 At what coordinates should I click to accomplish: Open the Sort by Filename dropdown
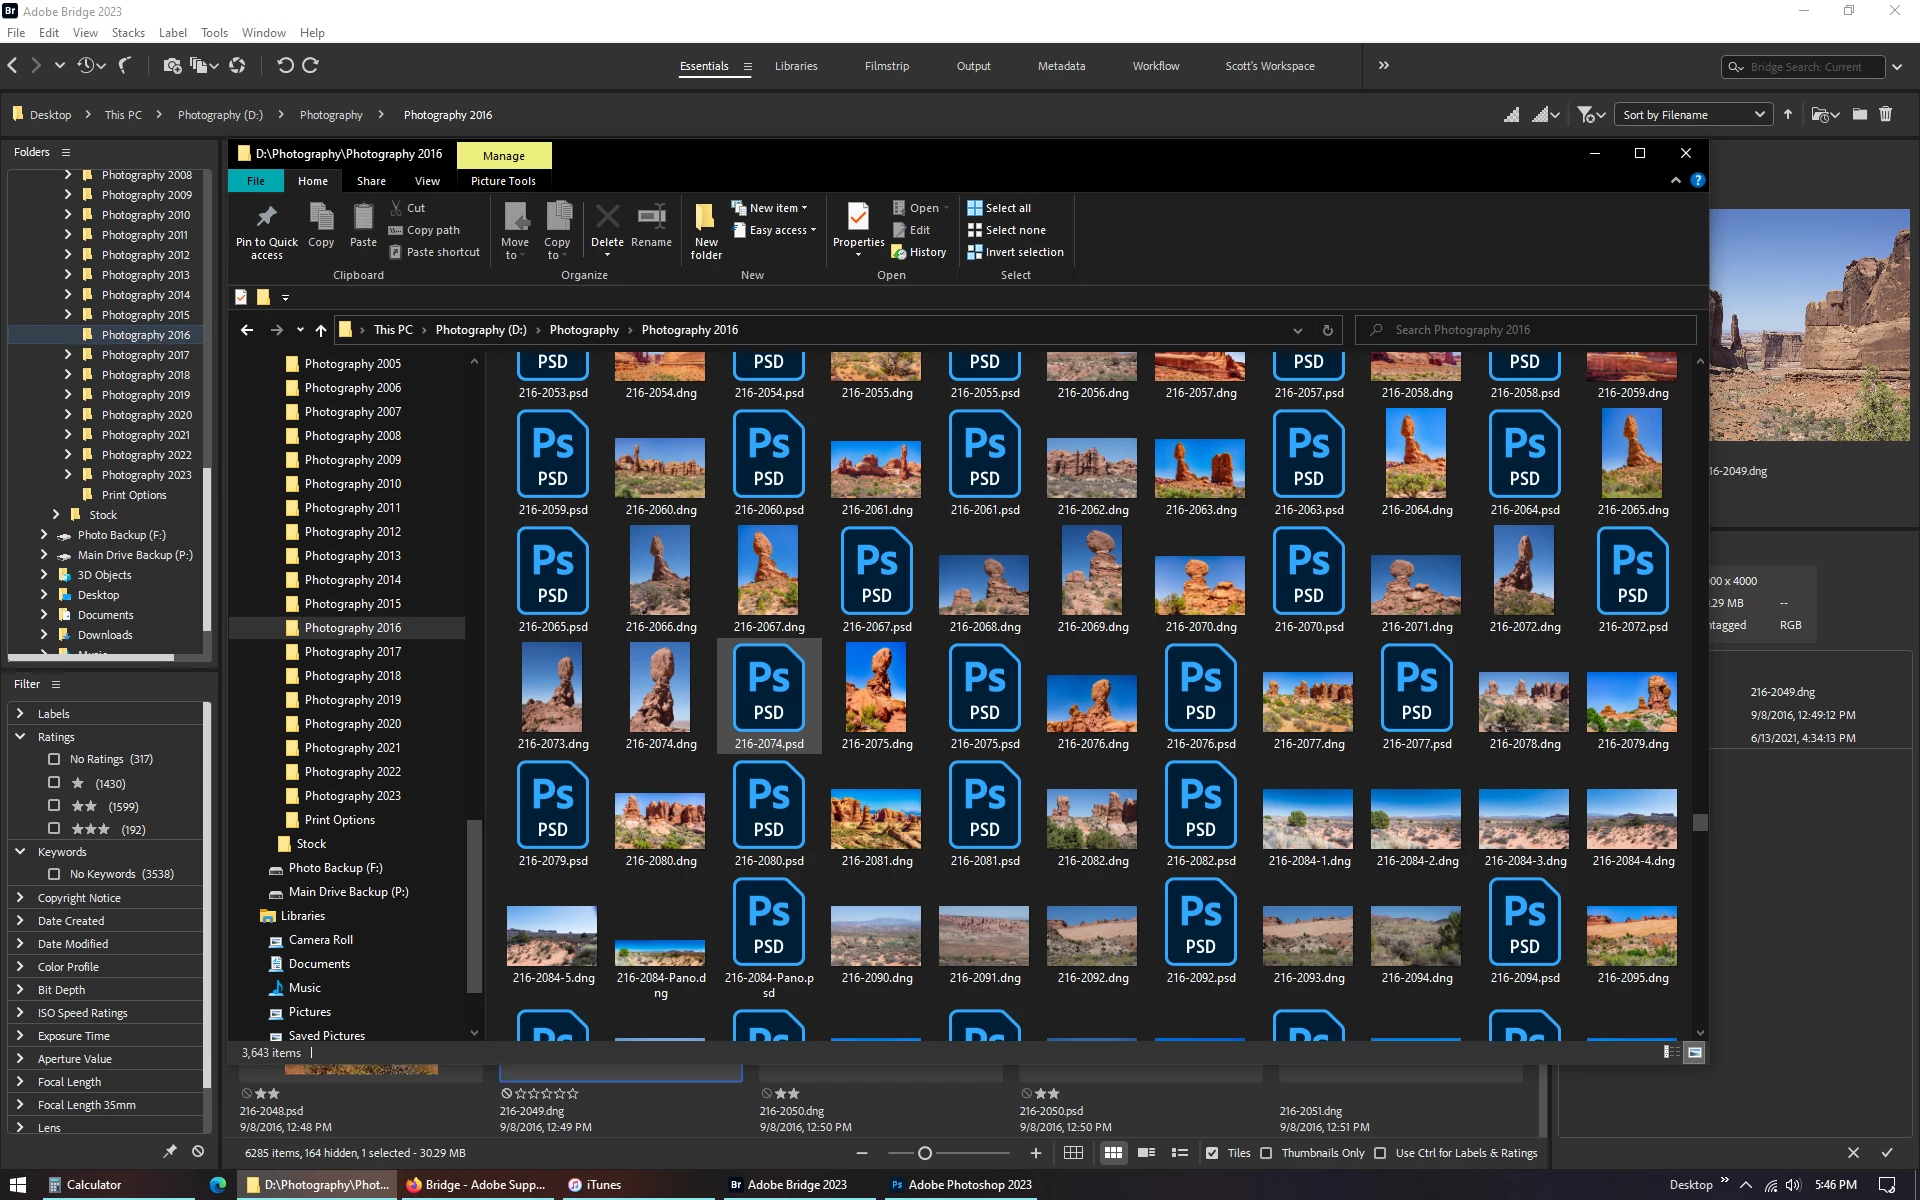pyautogui.click(x=1693, y=115)
